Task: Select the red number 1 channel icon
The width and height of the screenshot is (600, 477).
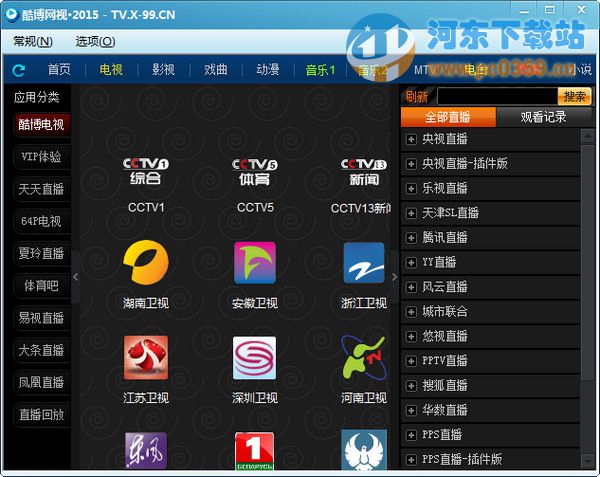Action: [x=254, y=451]
